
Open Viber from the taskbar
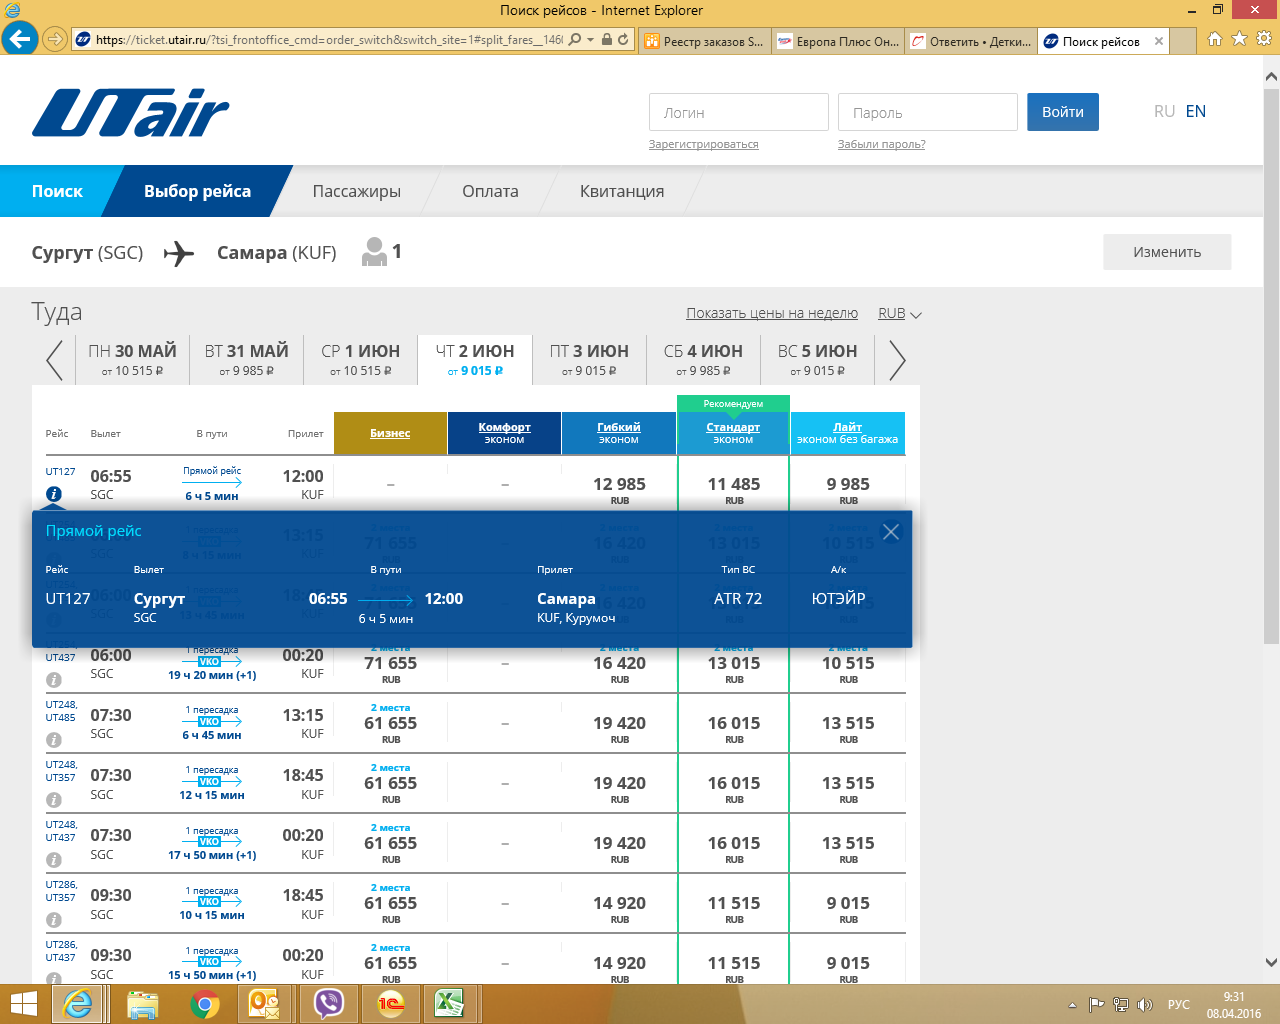(x=328, y=1003)
